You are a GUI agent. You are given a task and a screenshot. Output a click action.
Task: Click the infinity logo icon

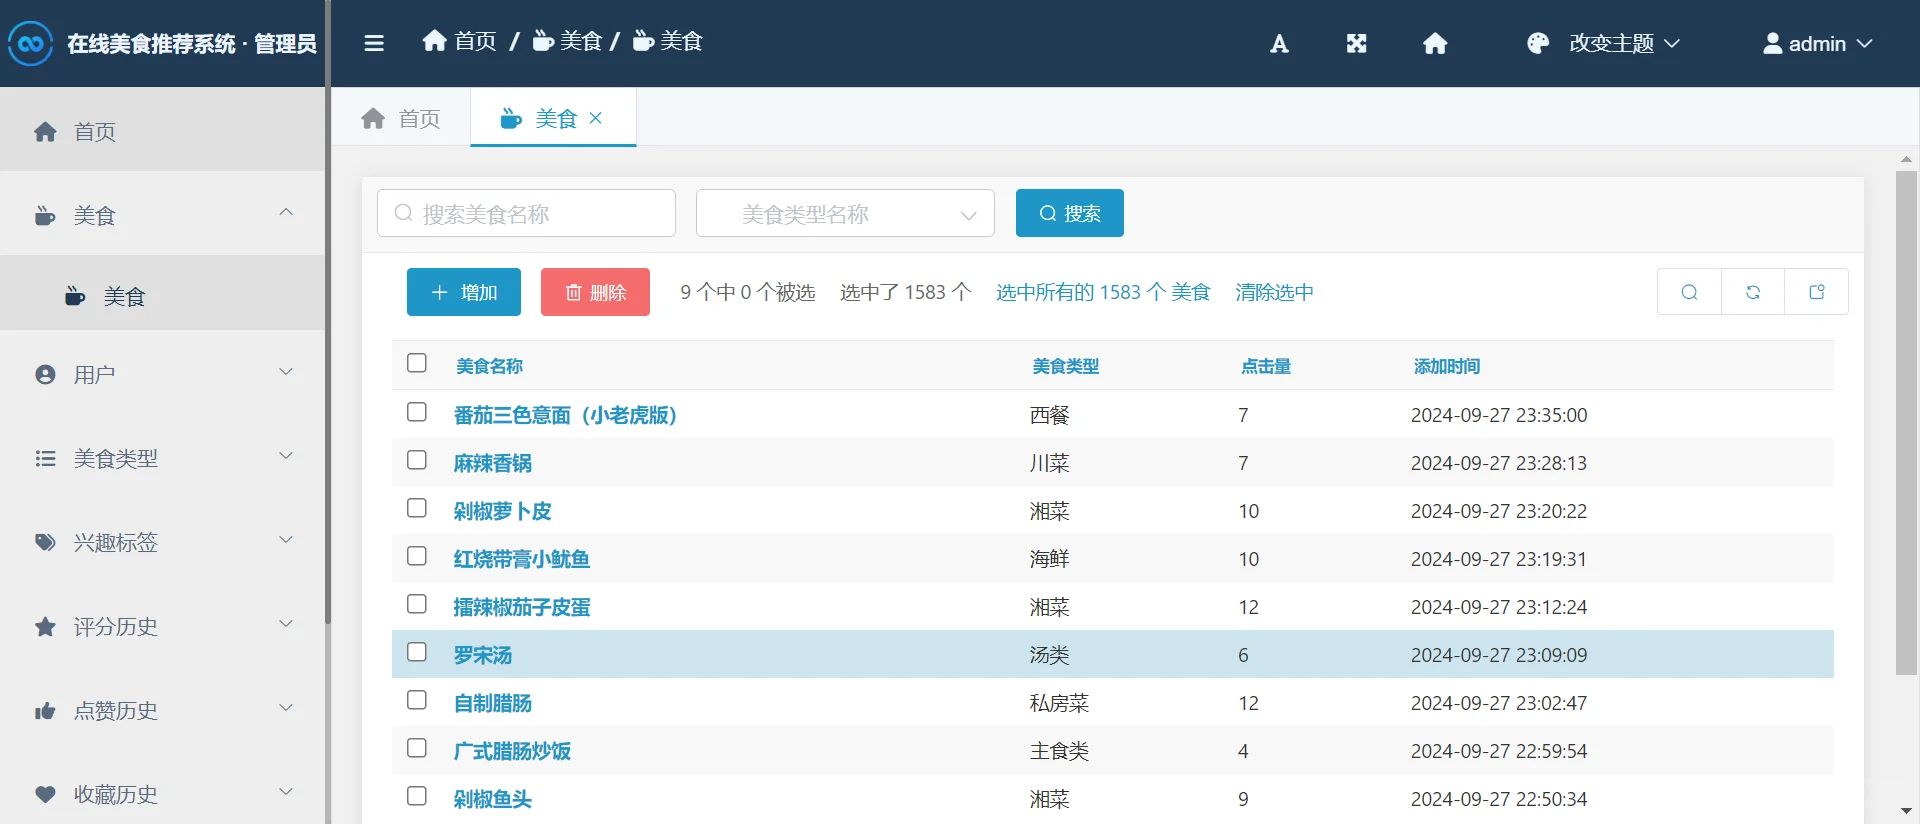31,43
